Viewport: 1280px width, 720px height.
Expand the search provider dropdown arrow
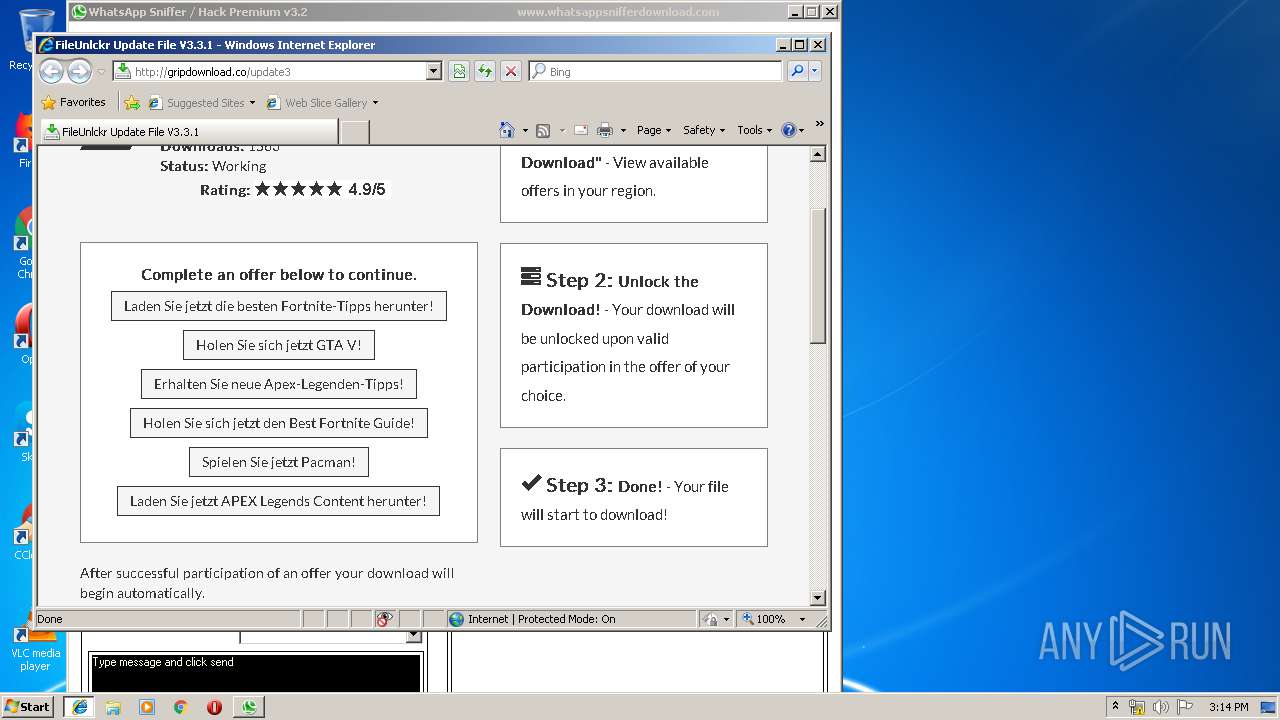click(x=815, y=71)
